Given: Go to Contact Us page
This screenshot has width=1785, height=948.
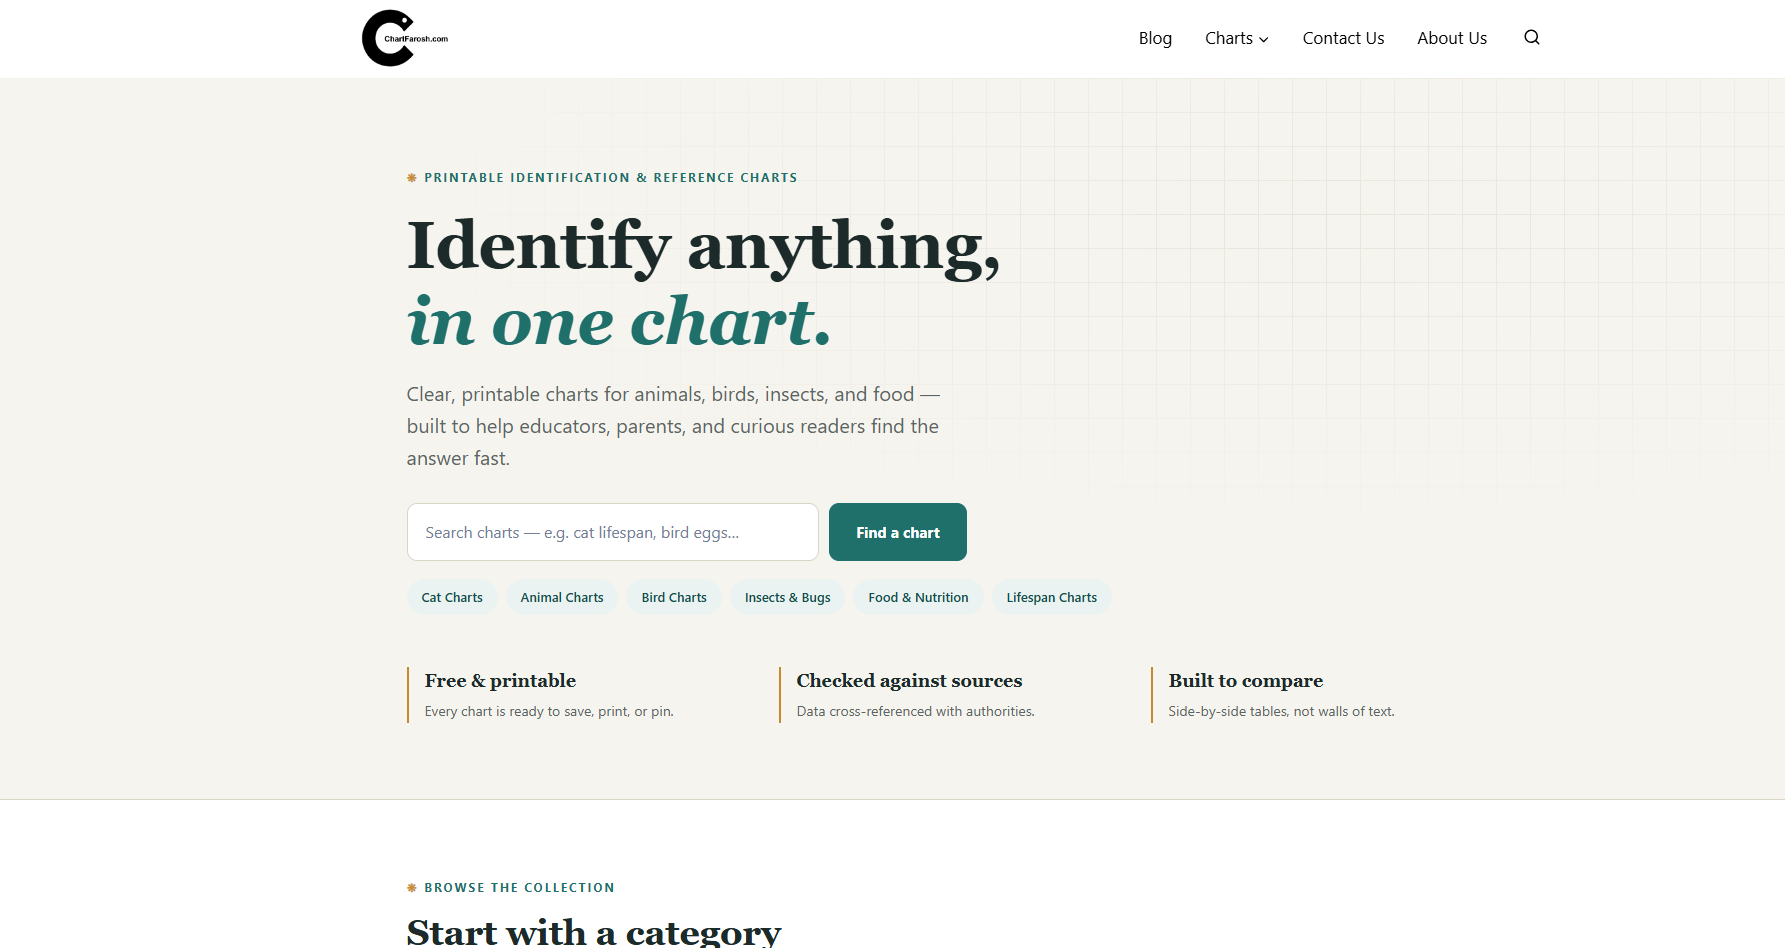Looking at the screenshot, I should pos(1343,38).
